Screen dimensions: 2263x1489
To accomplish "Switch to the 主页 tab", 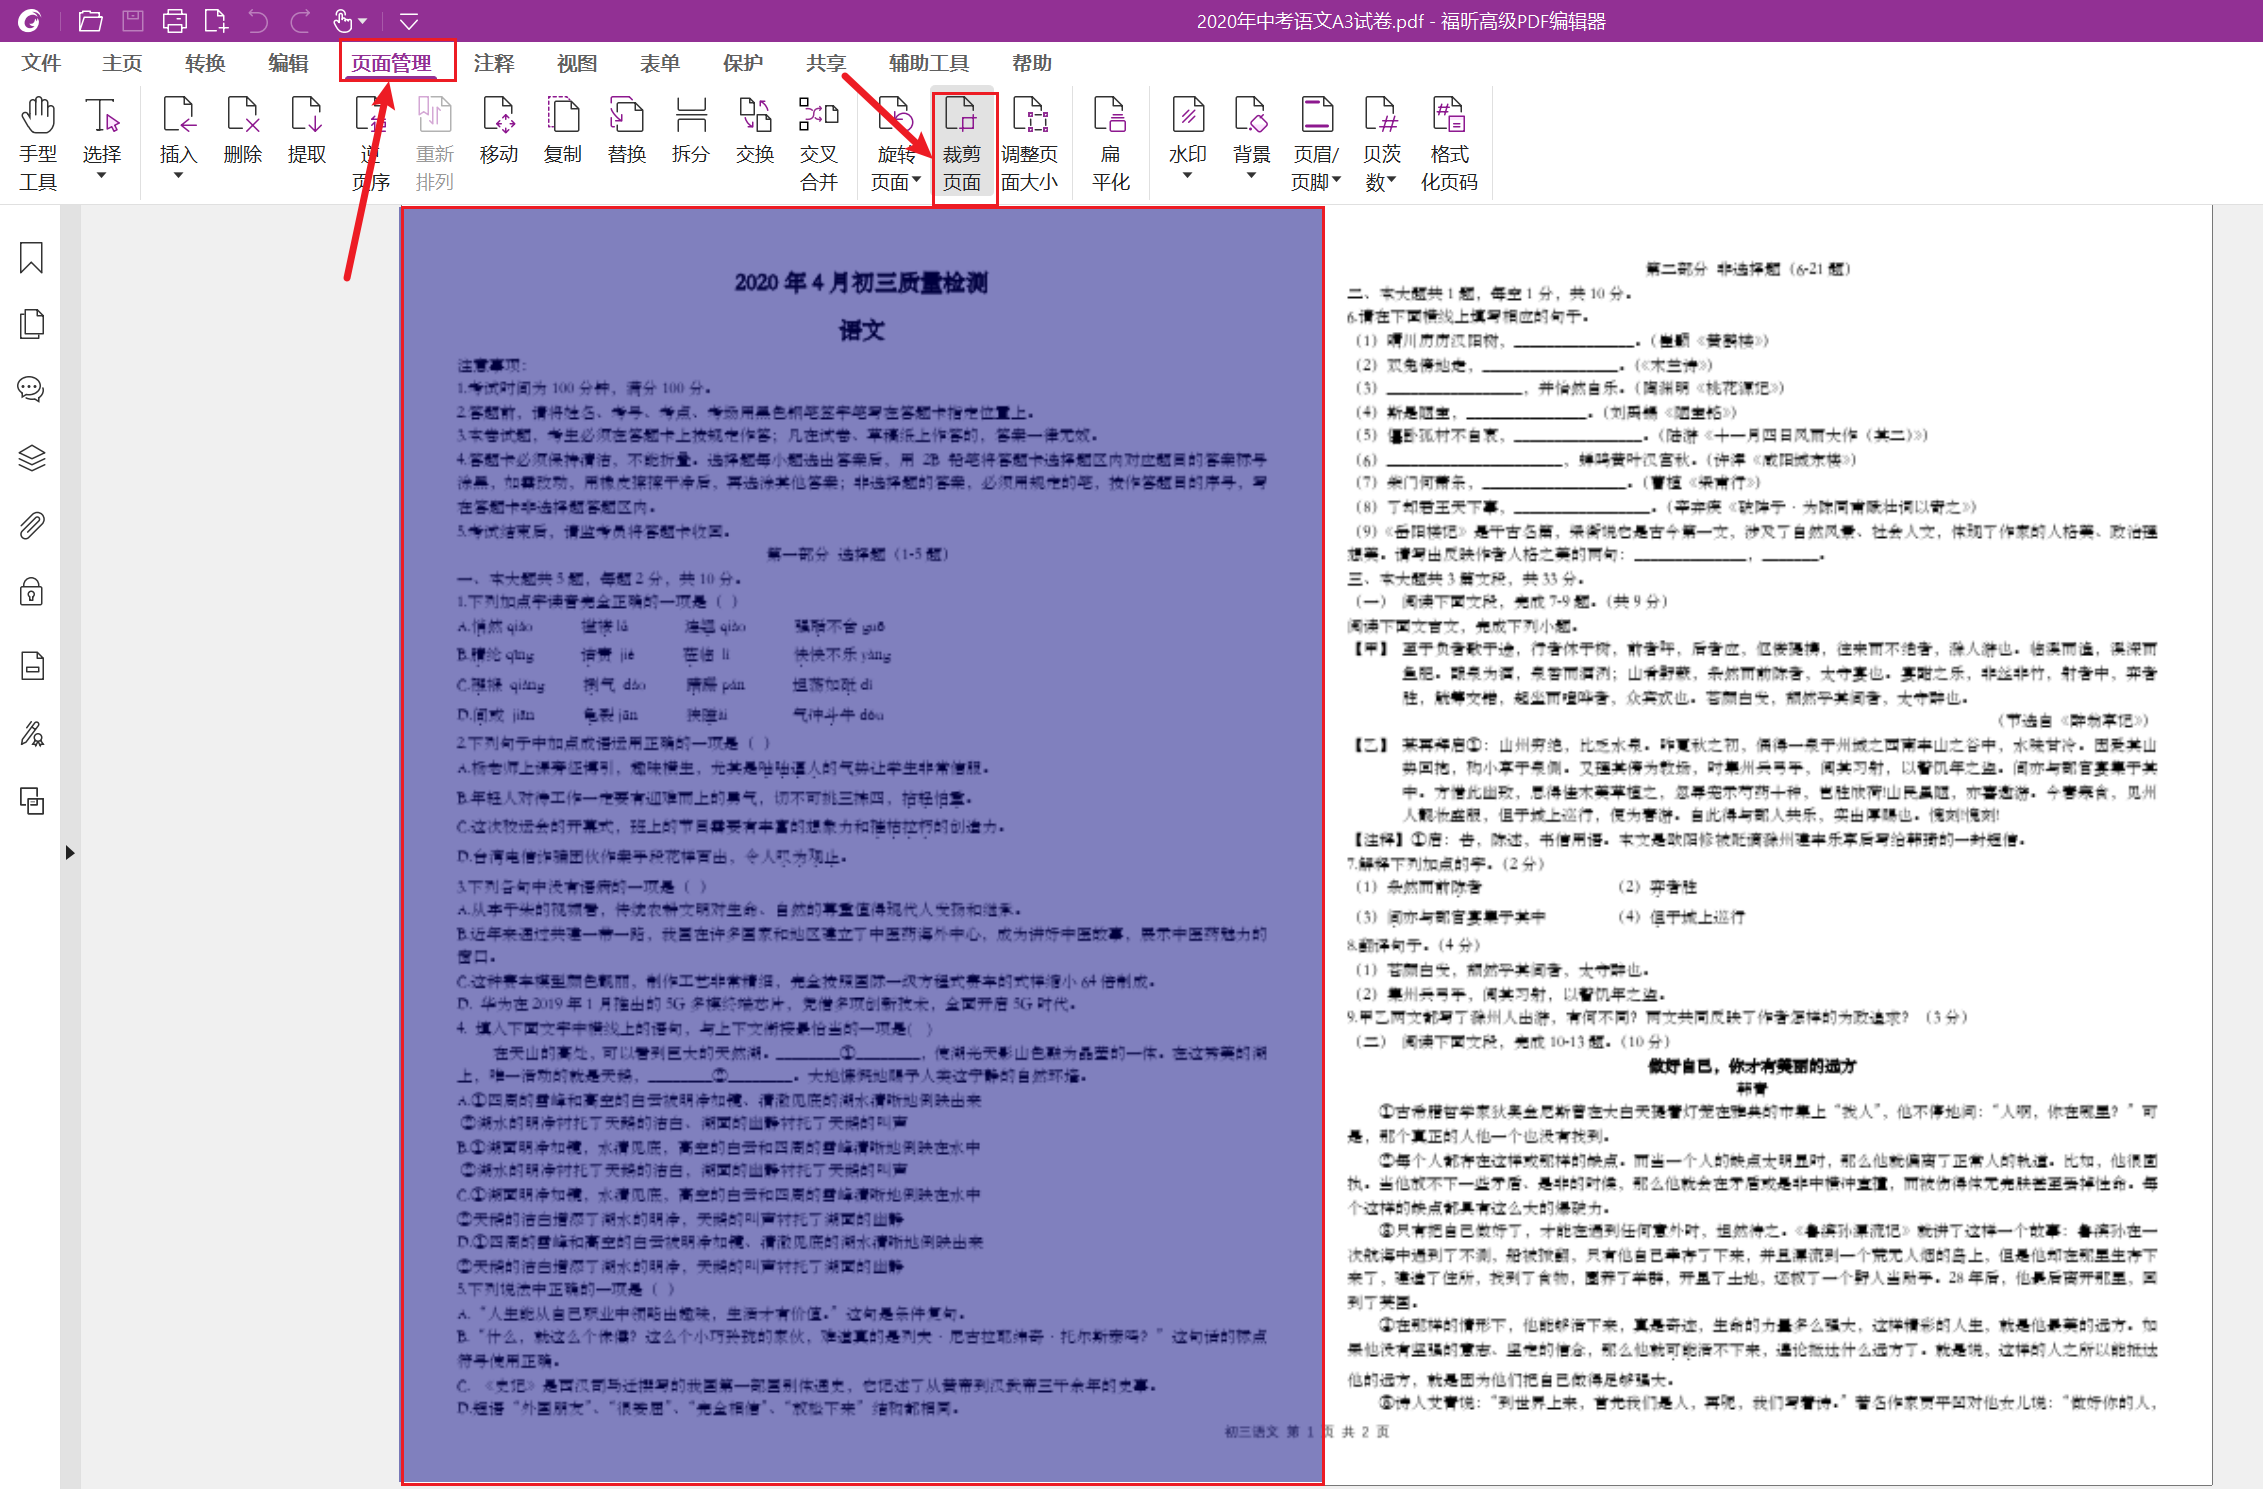I will tap(122, 63).
